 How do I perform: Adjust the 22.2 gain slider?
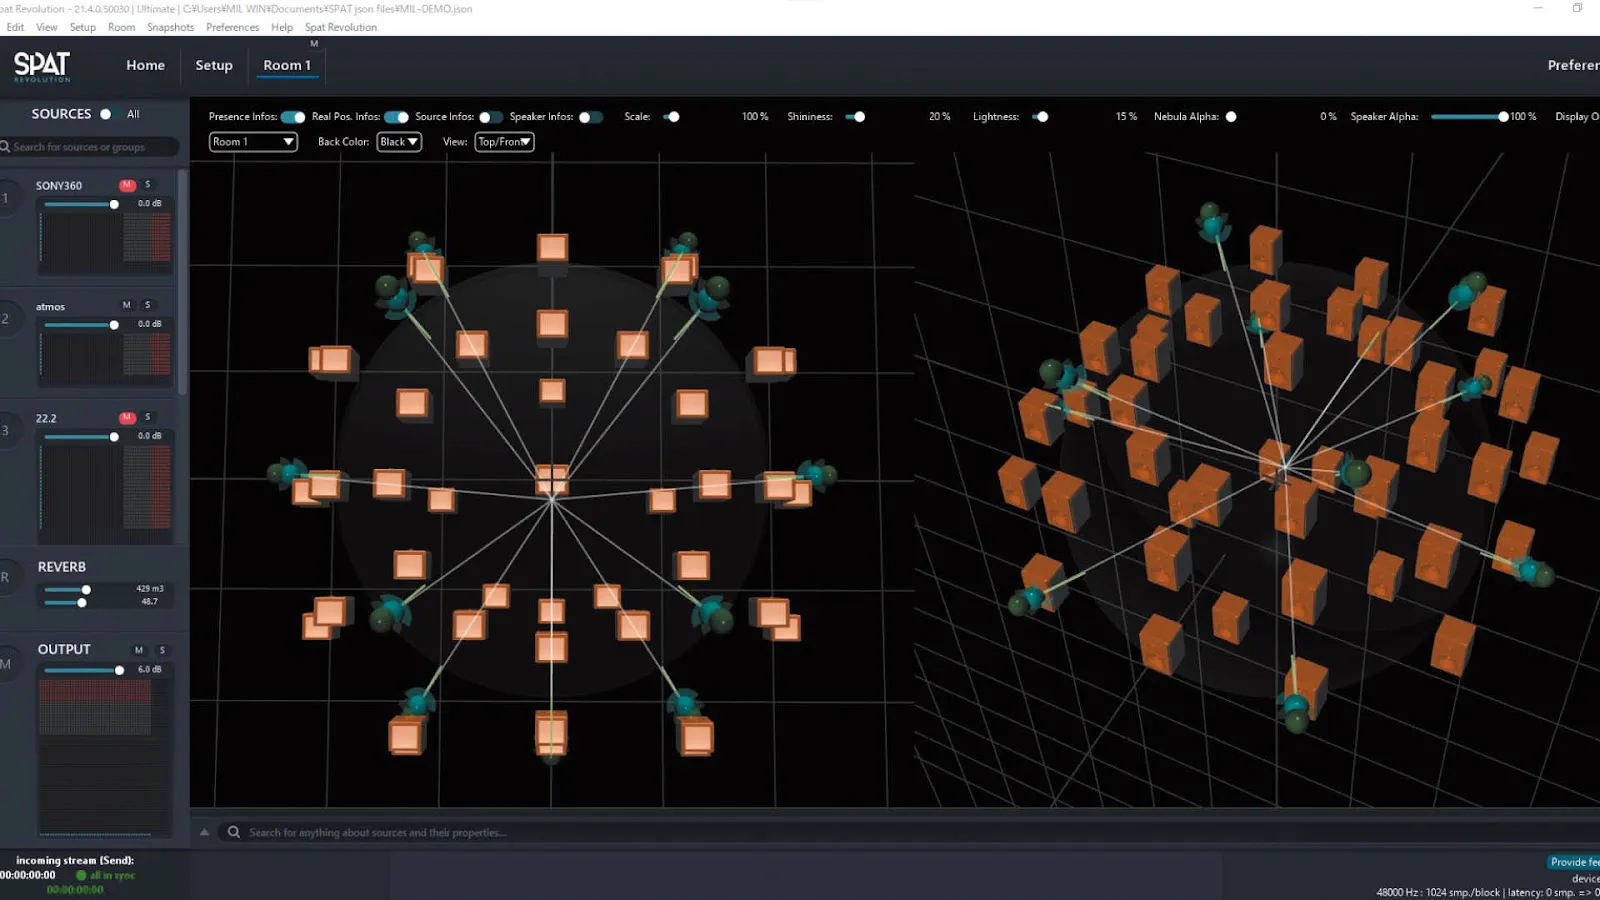click(x=82, y=436)
